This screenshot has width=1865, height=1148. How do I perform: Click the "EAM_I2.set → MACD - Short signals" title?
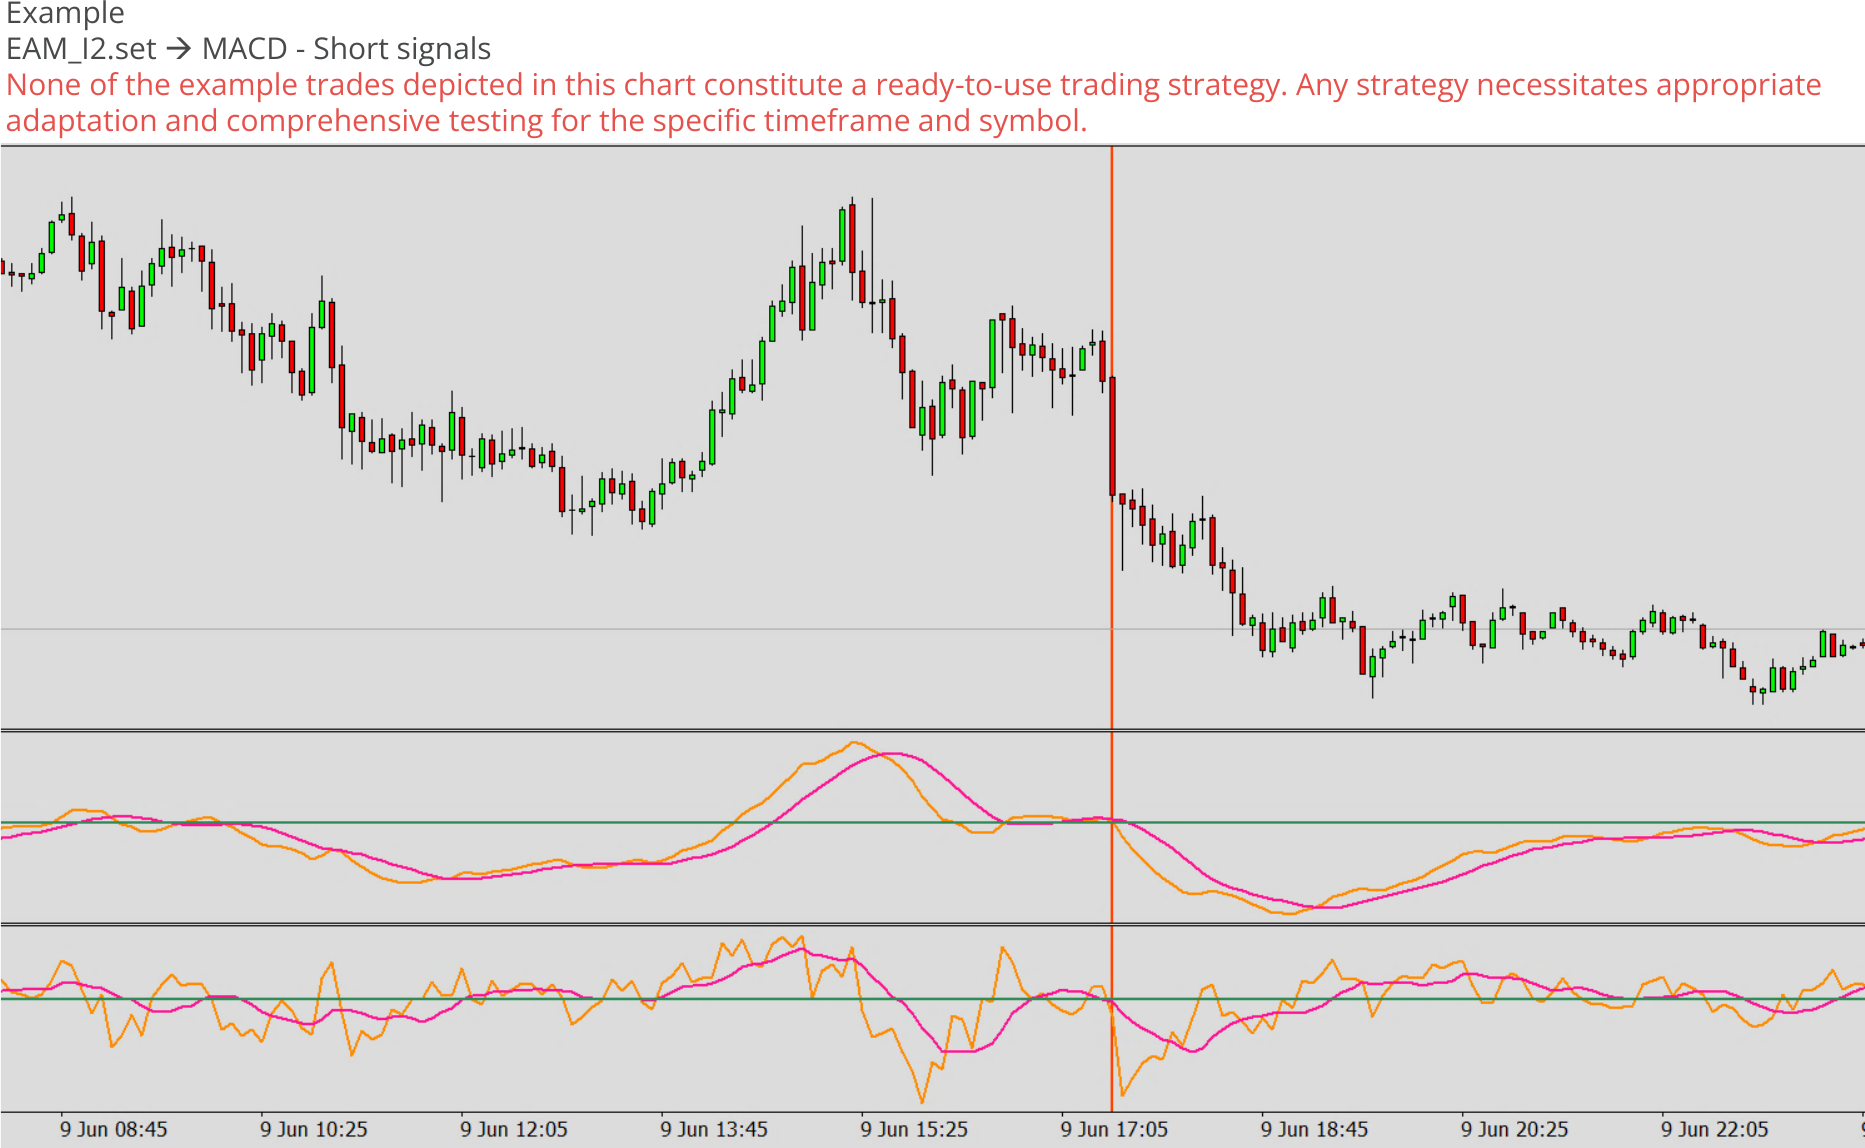248,48
